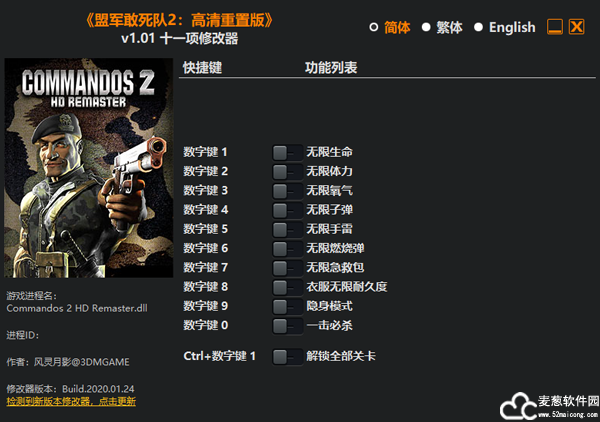Image resolution: width=600 pixels, height=422 pixels.
Task: Turn on 无限氧气 switch
Action: 287,191
